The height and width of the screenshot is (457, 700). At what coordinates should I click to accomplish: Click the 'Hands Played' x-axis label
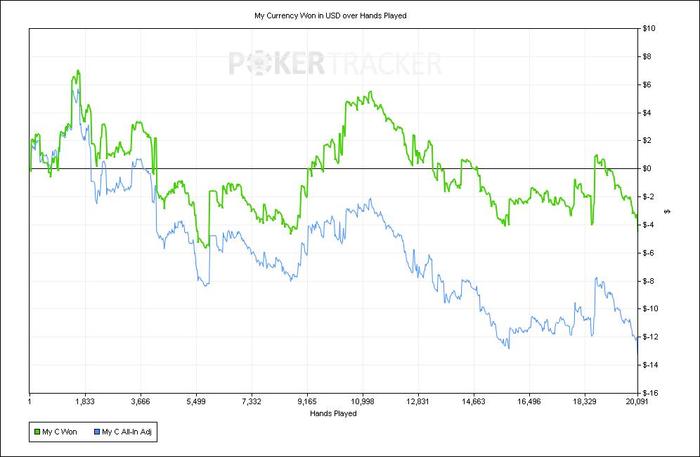click(333, 413)
